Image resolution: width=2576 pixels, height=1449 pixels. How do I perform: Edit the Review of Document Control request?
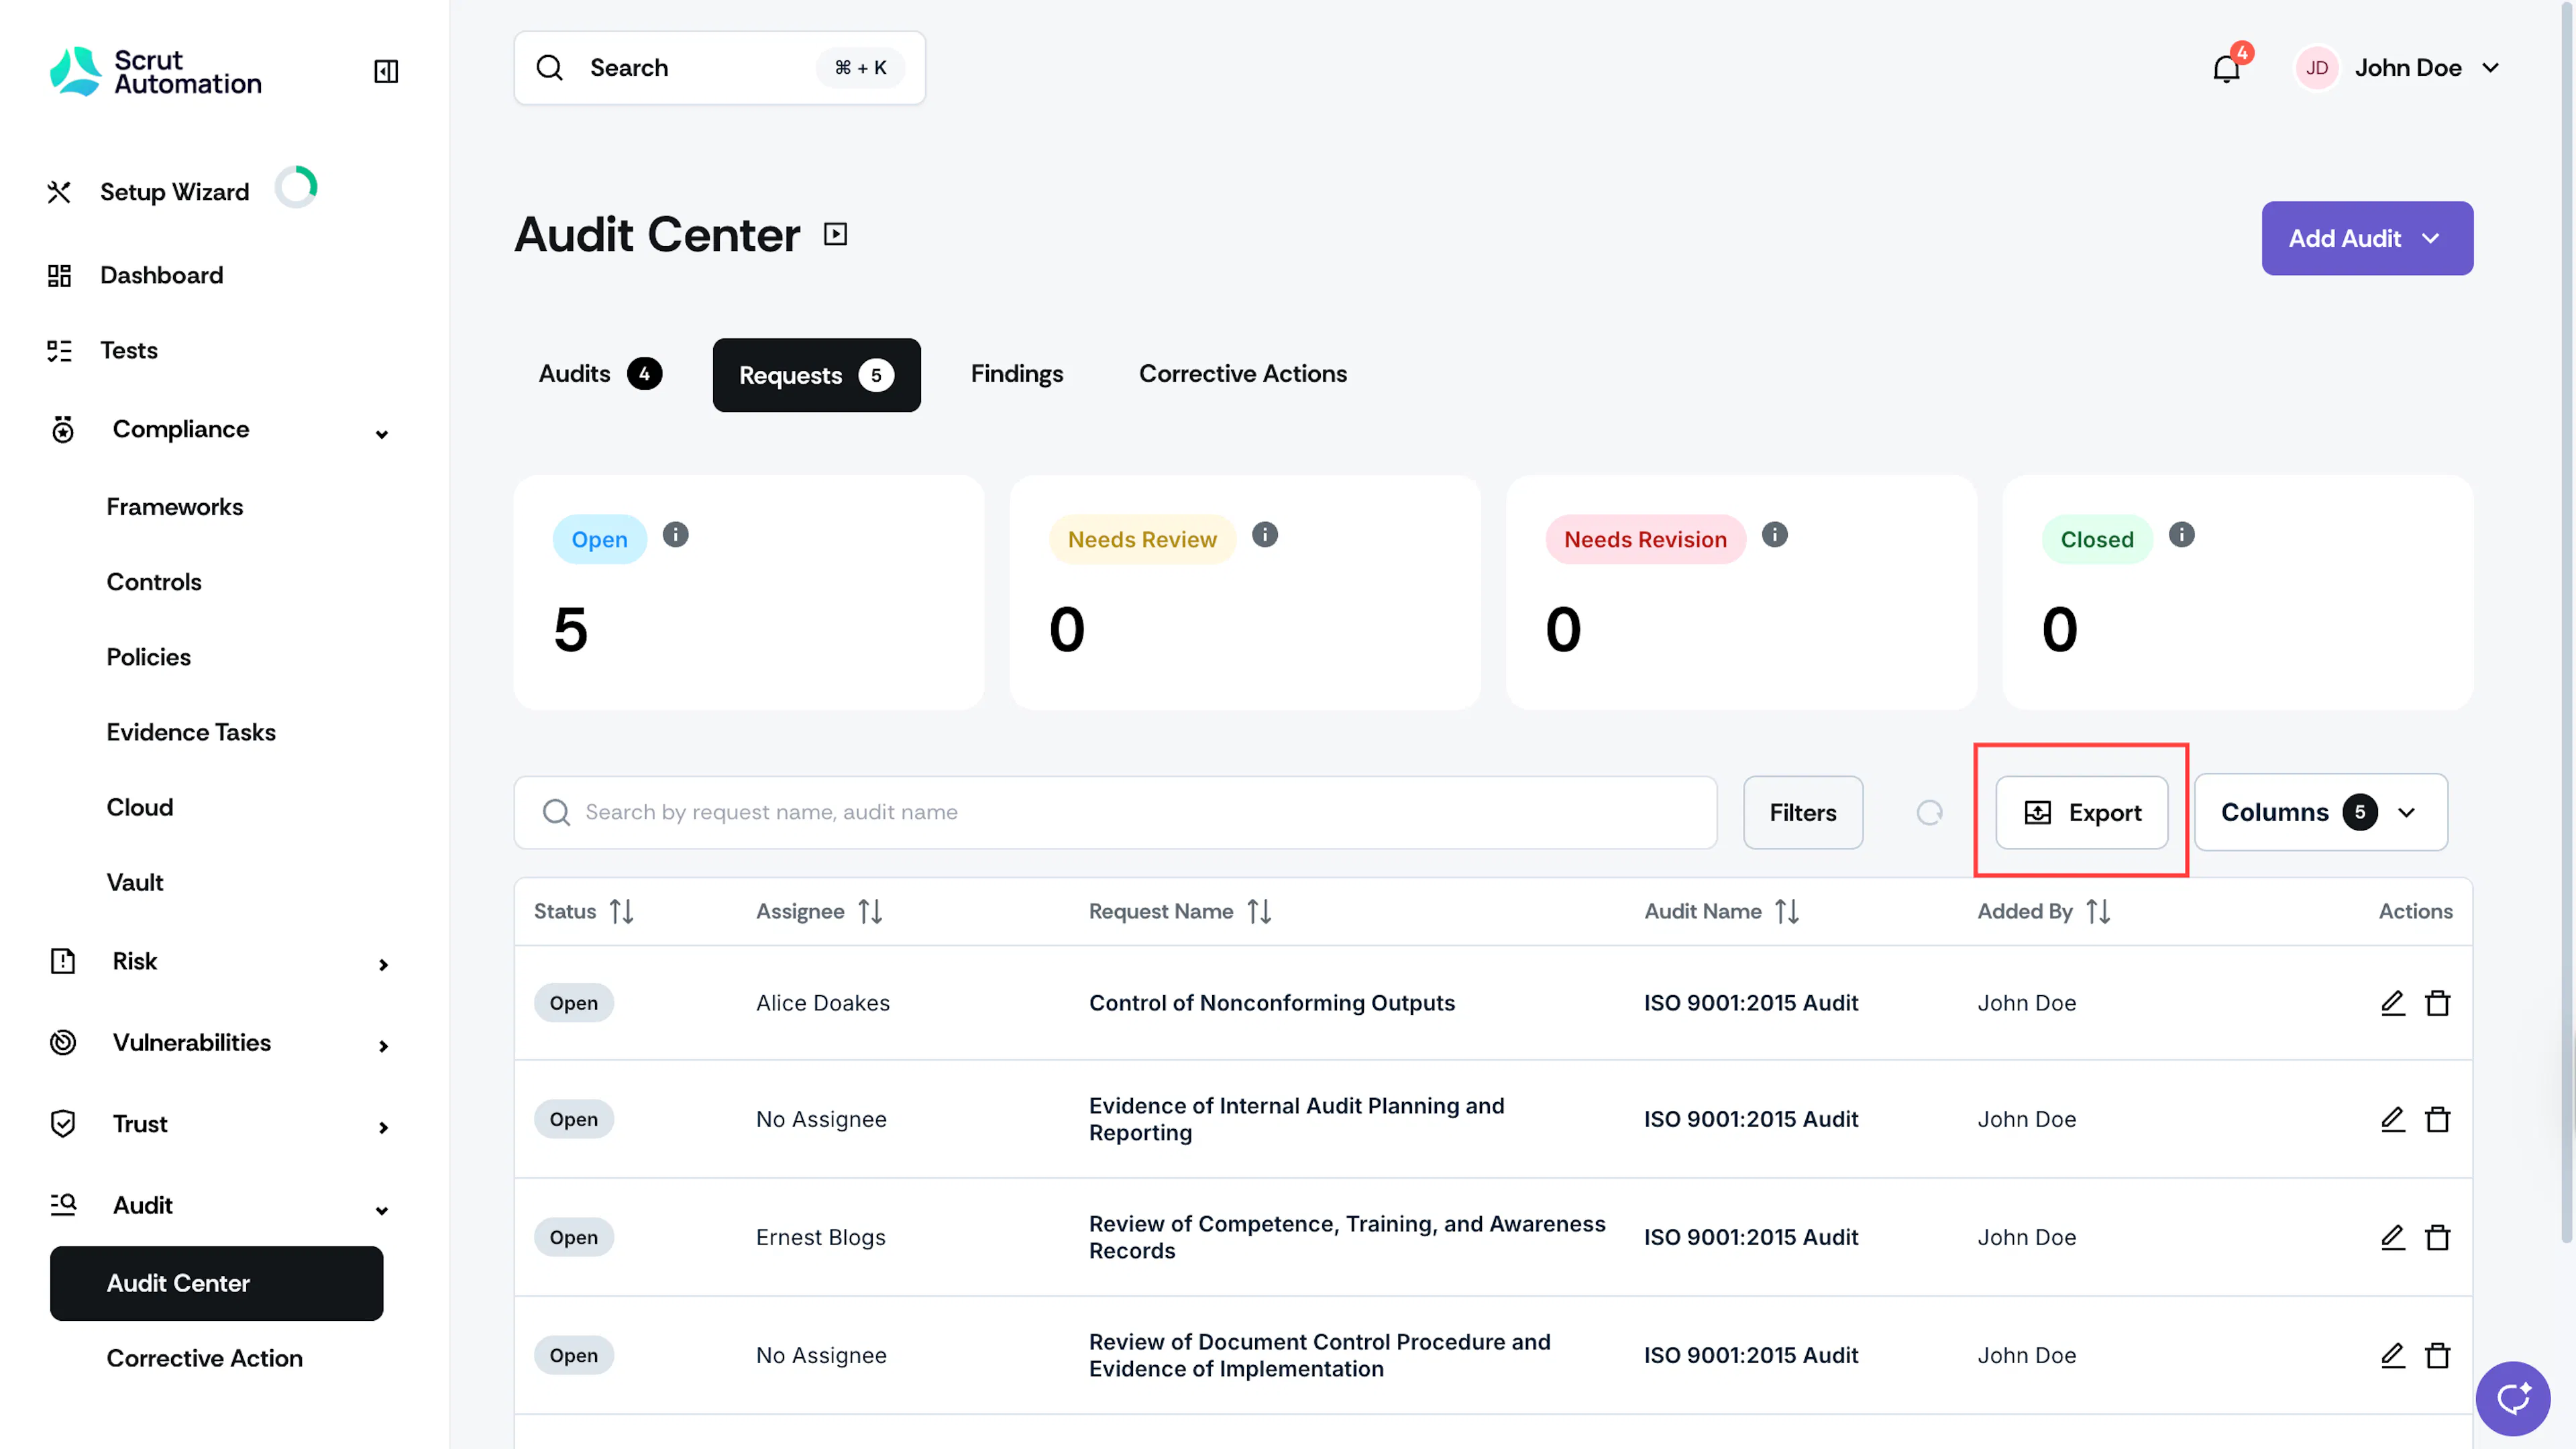tap(2393, 1355)
